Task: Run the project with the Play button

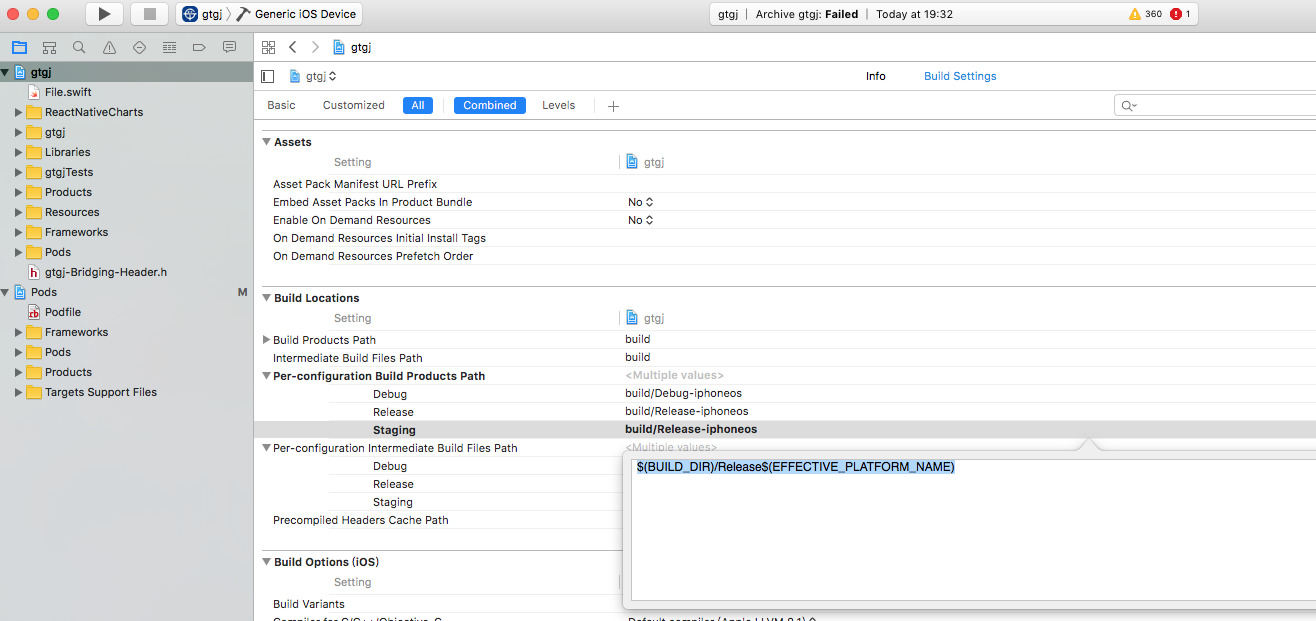Action: [x=104, y=14]
